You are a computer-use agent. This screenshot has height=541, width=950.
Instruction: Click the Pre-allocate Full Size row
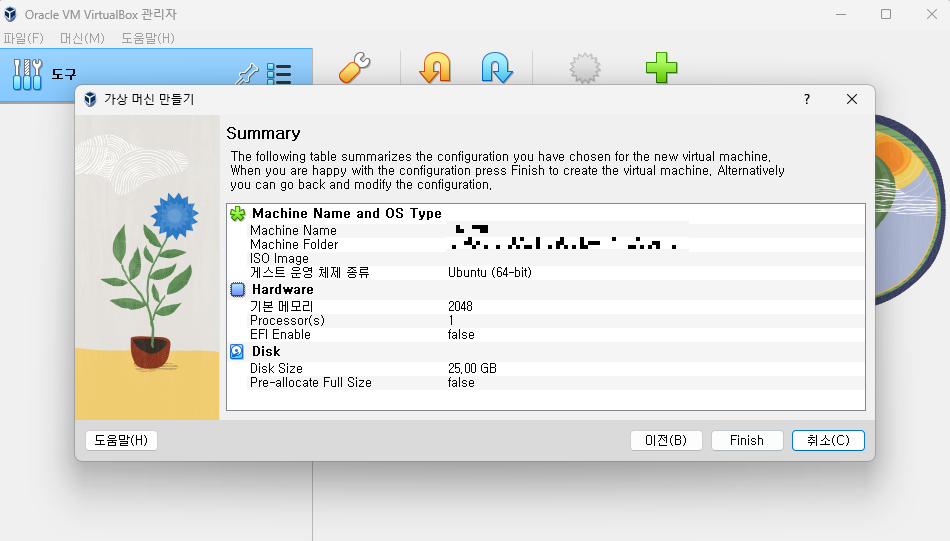coord(546,383)
